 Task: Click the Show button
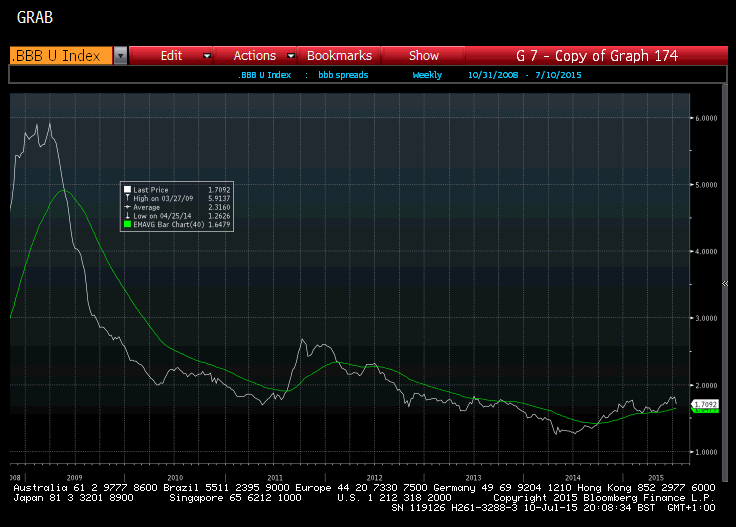coord(423,56)
